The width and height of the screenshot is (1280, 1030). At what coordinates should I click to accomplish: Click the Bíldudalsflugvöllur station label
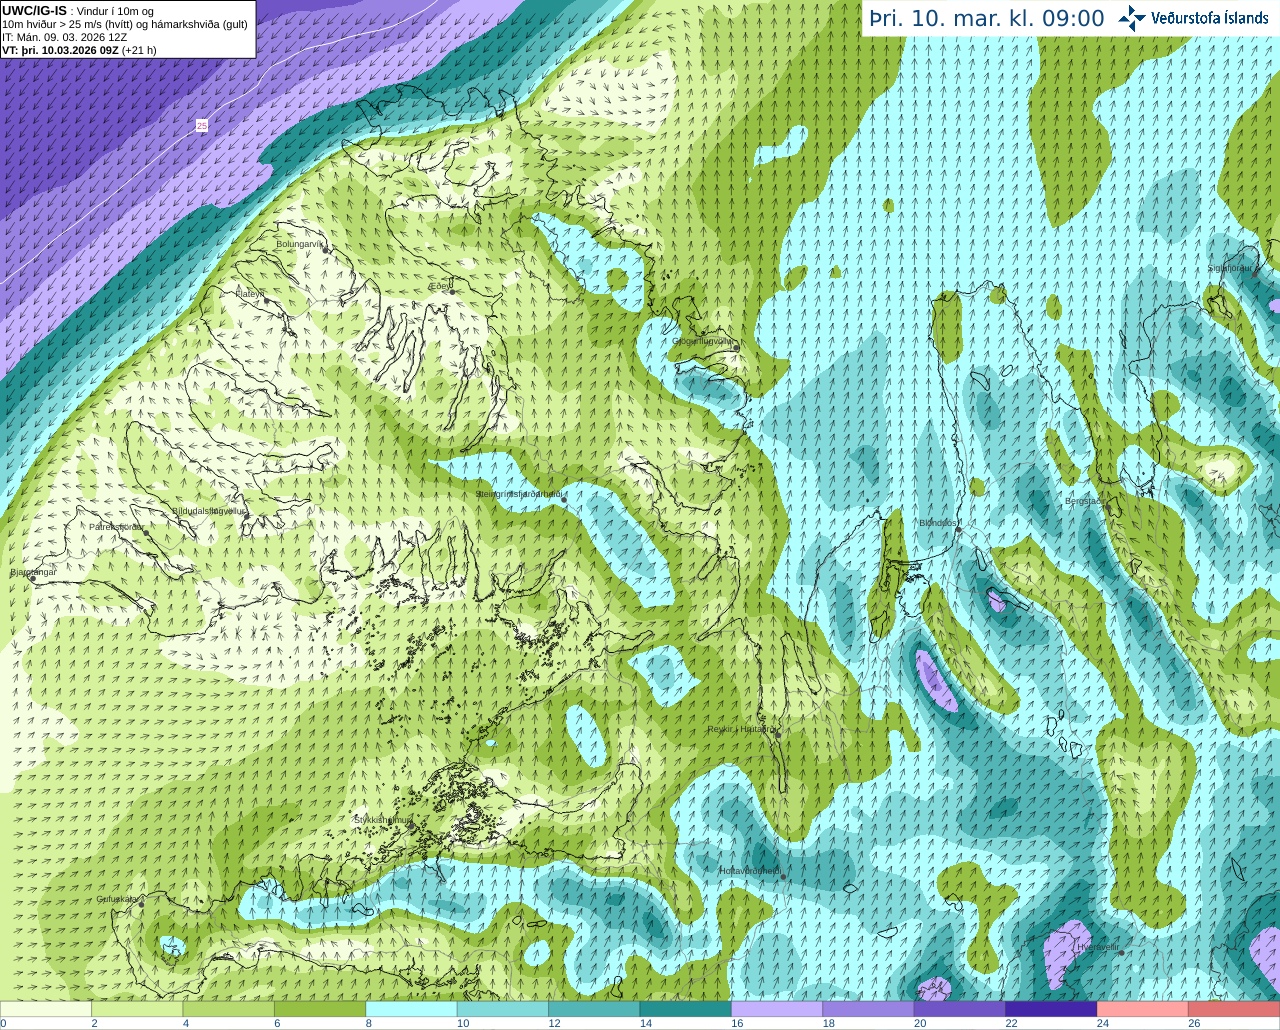[x=208, y=510]
